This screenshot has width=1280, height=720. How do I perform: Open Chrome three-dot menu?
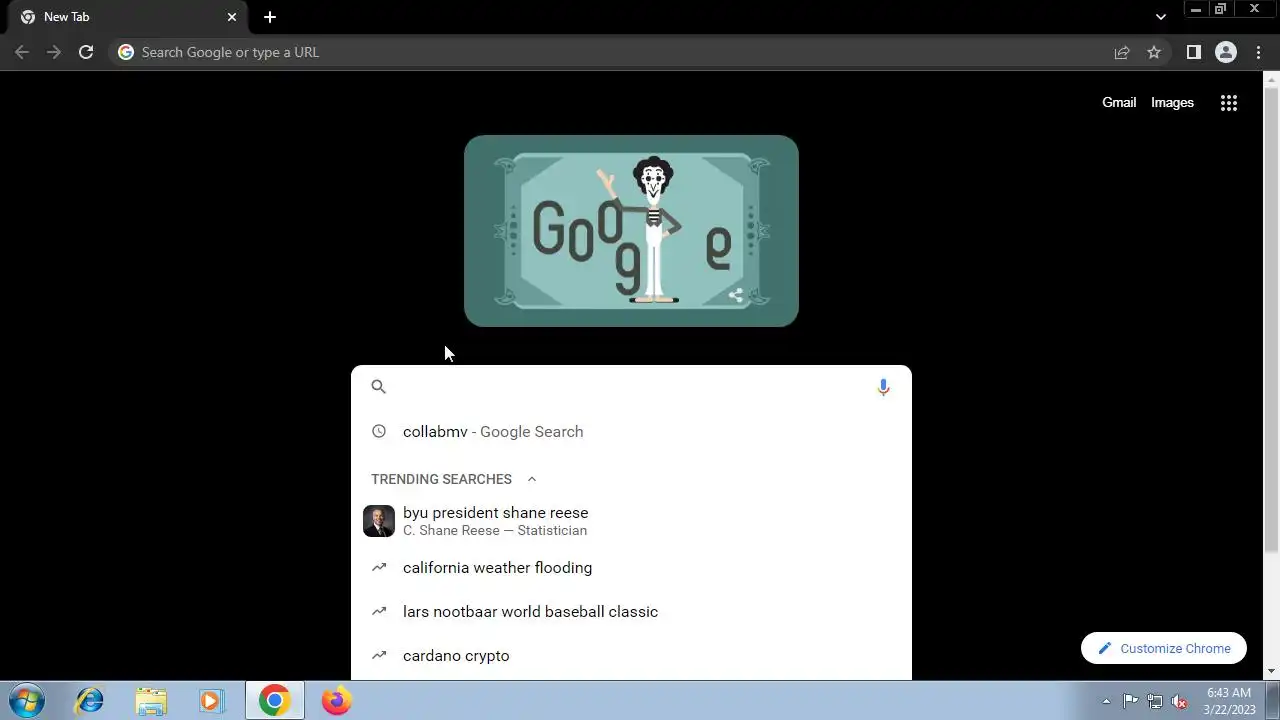1258,52
